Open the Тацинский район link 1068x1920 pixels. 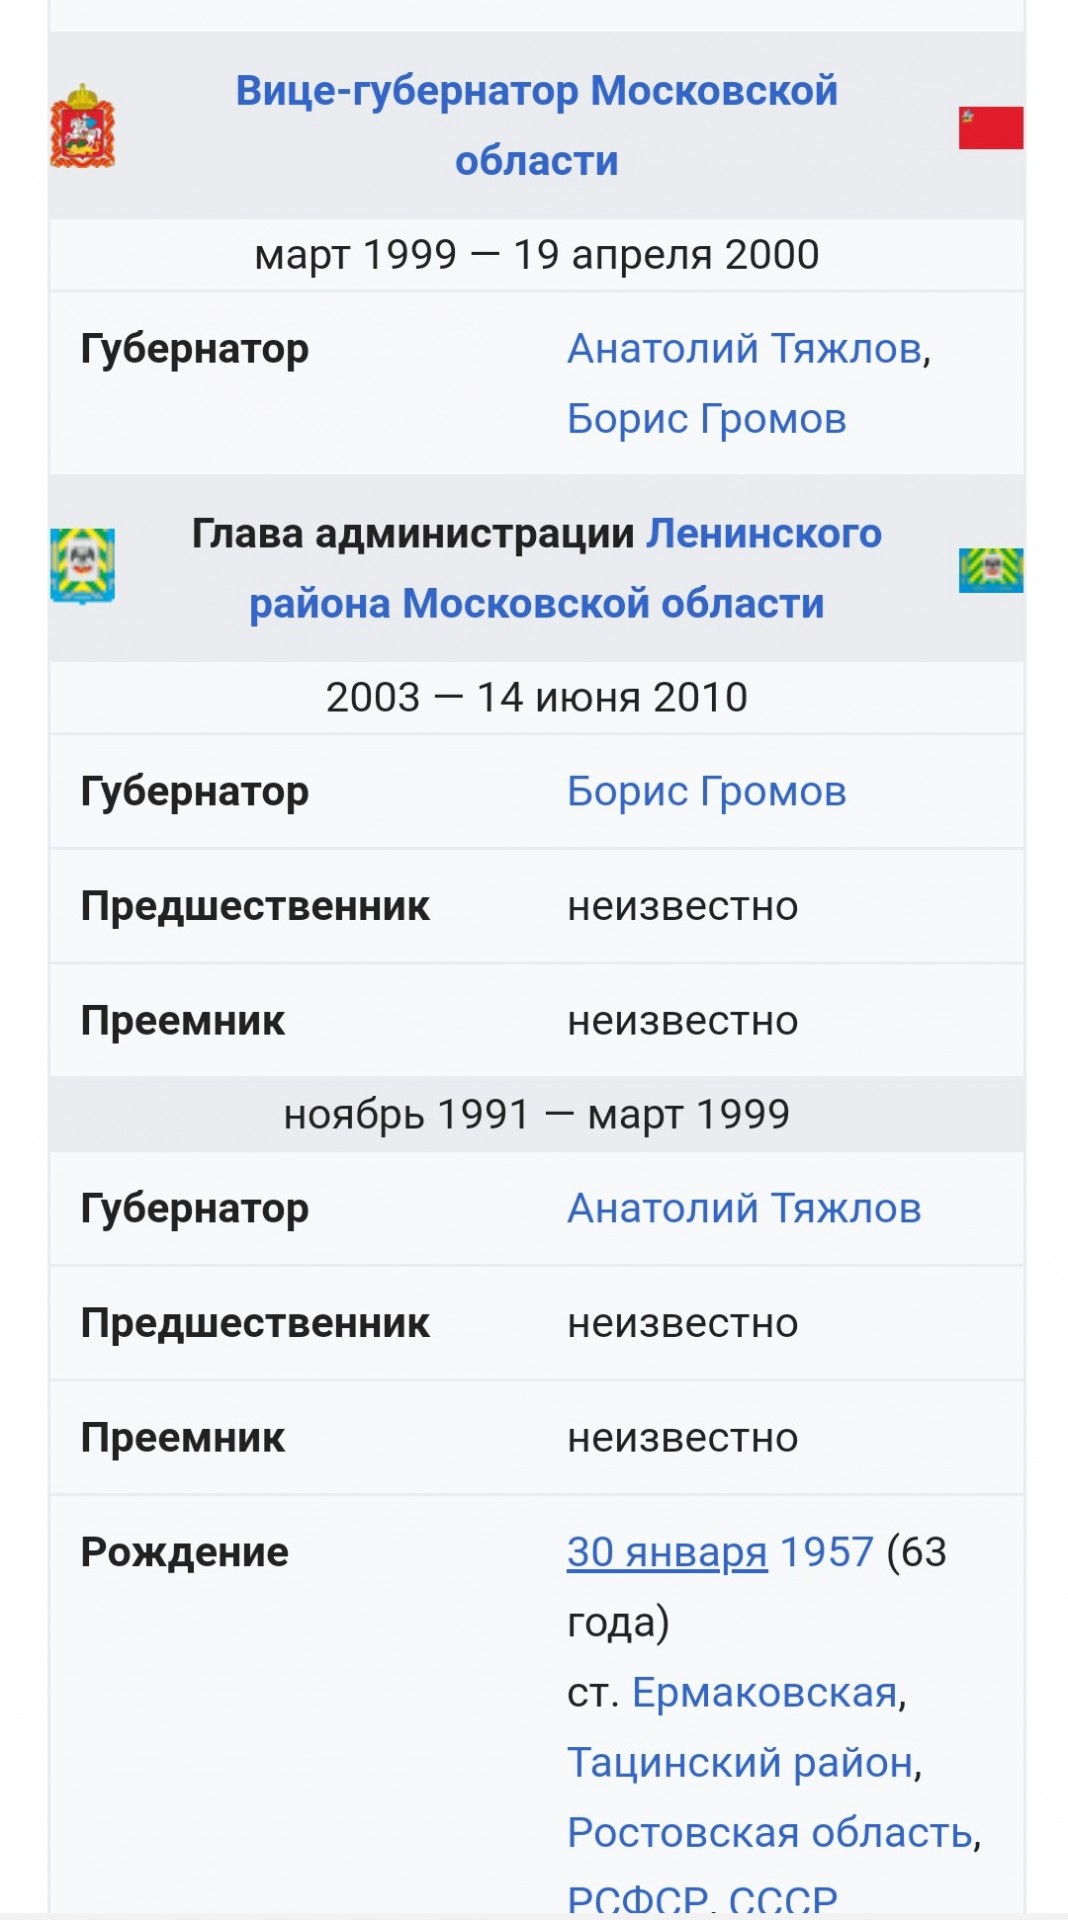[x=740, y=1762]
